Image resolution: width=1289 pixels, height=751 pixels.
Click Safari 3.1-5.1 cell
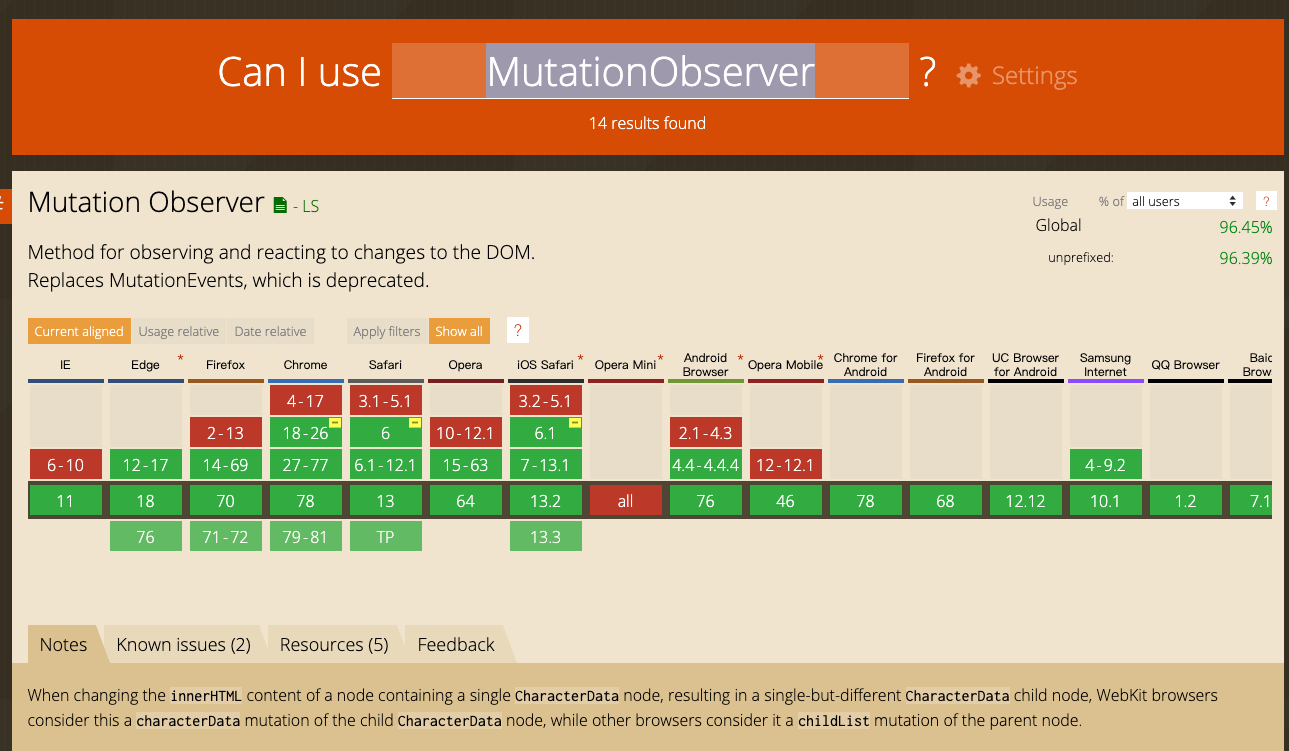pyautogui.click(x=386, y=401)
